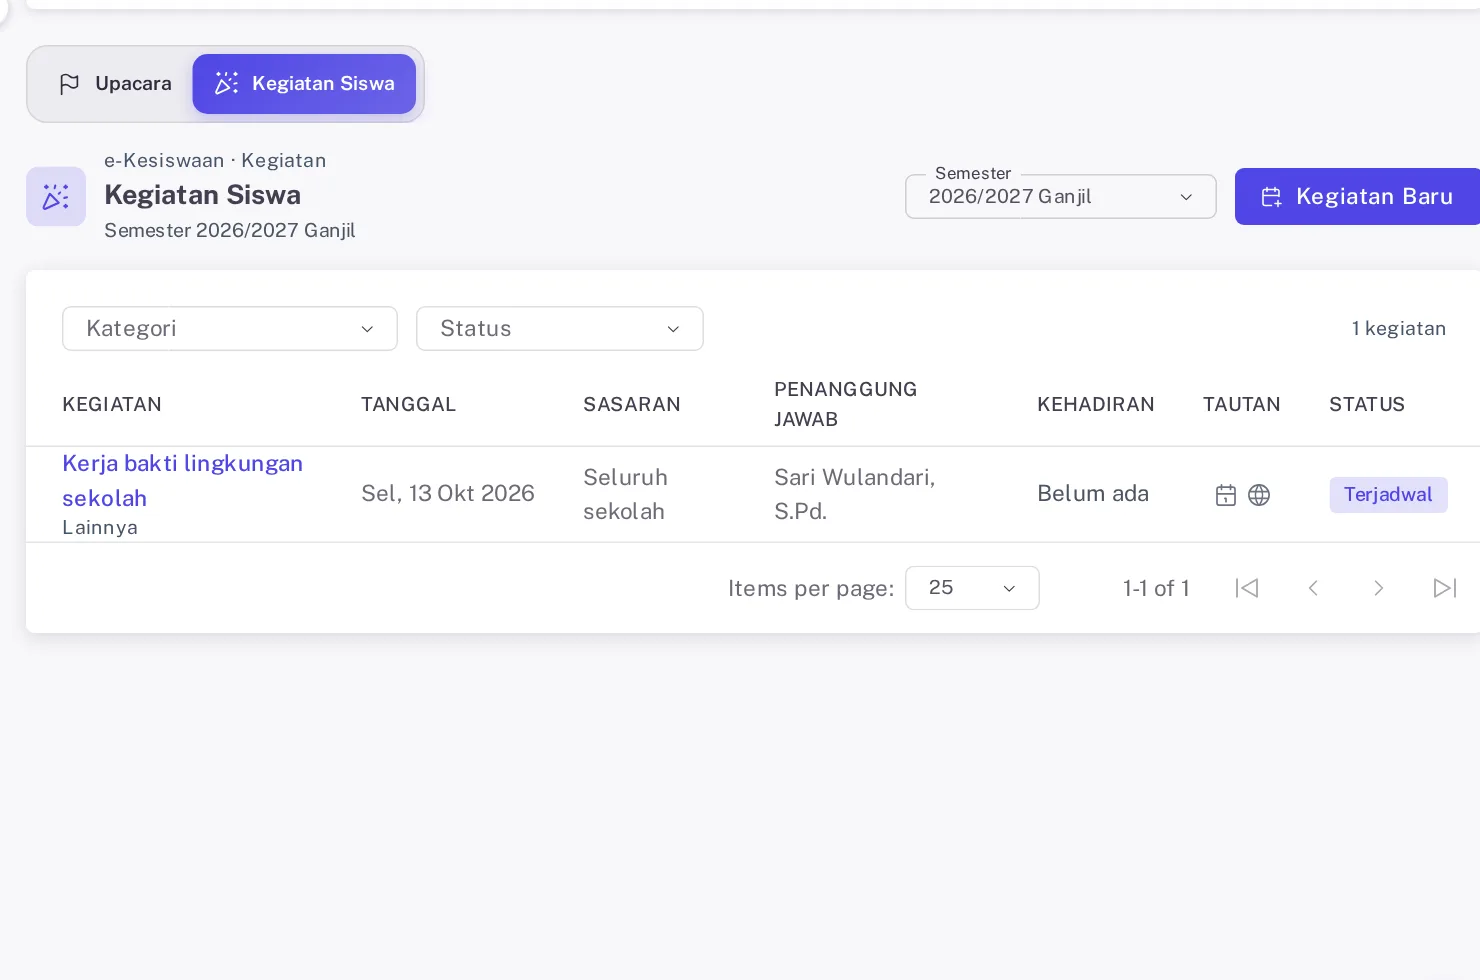Click the calendar icon in Tautan column
The image size is (1480, 980).
1226,495
